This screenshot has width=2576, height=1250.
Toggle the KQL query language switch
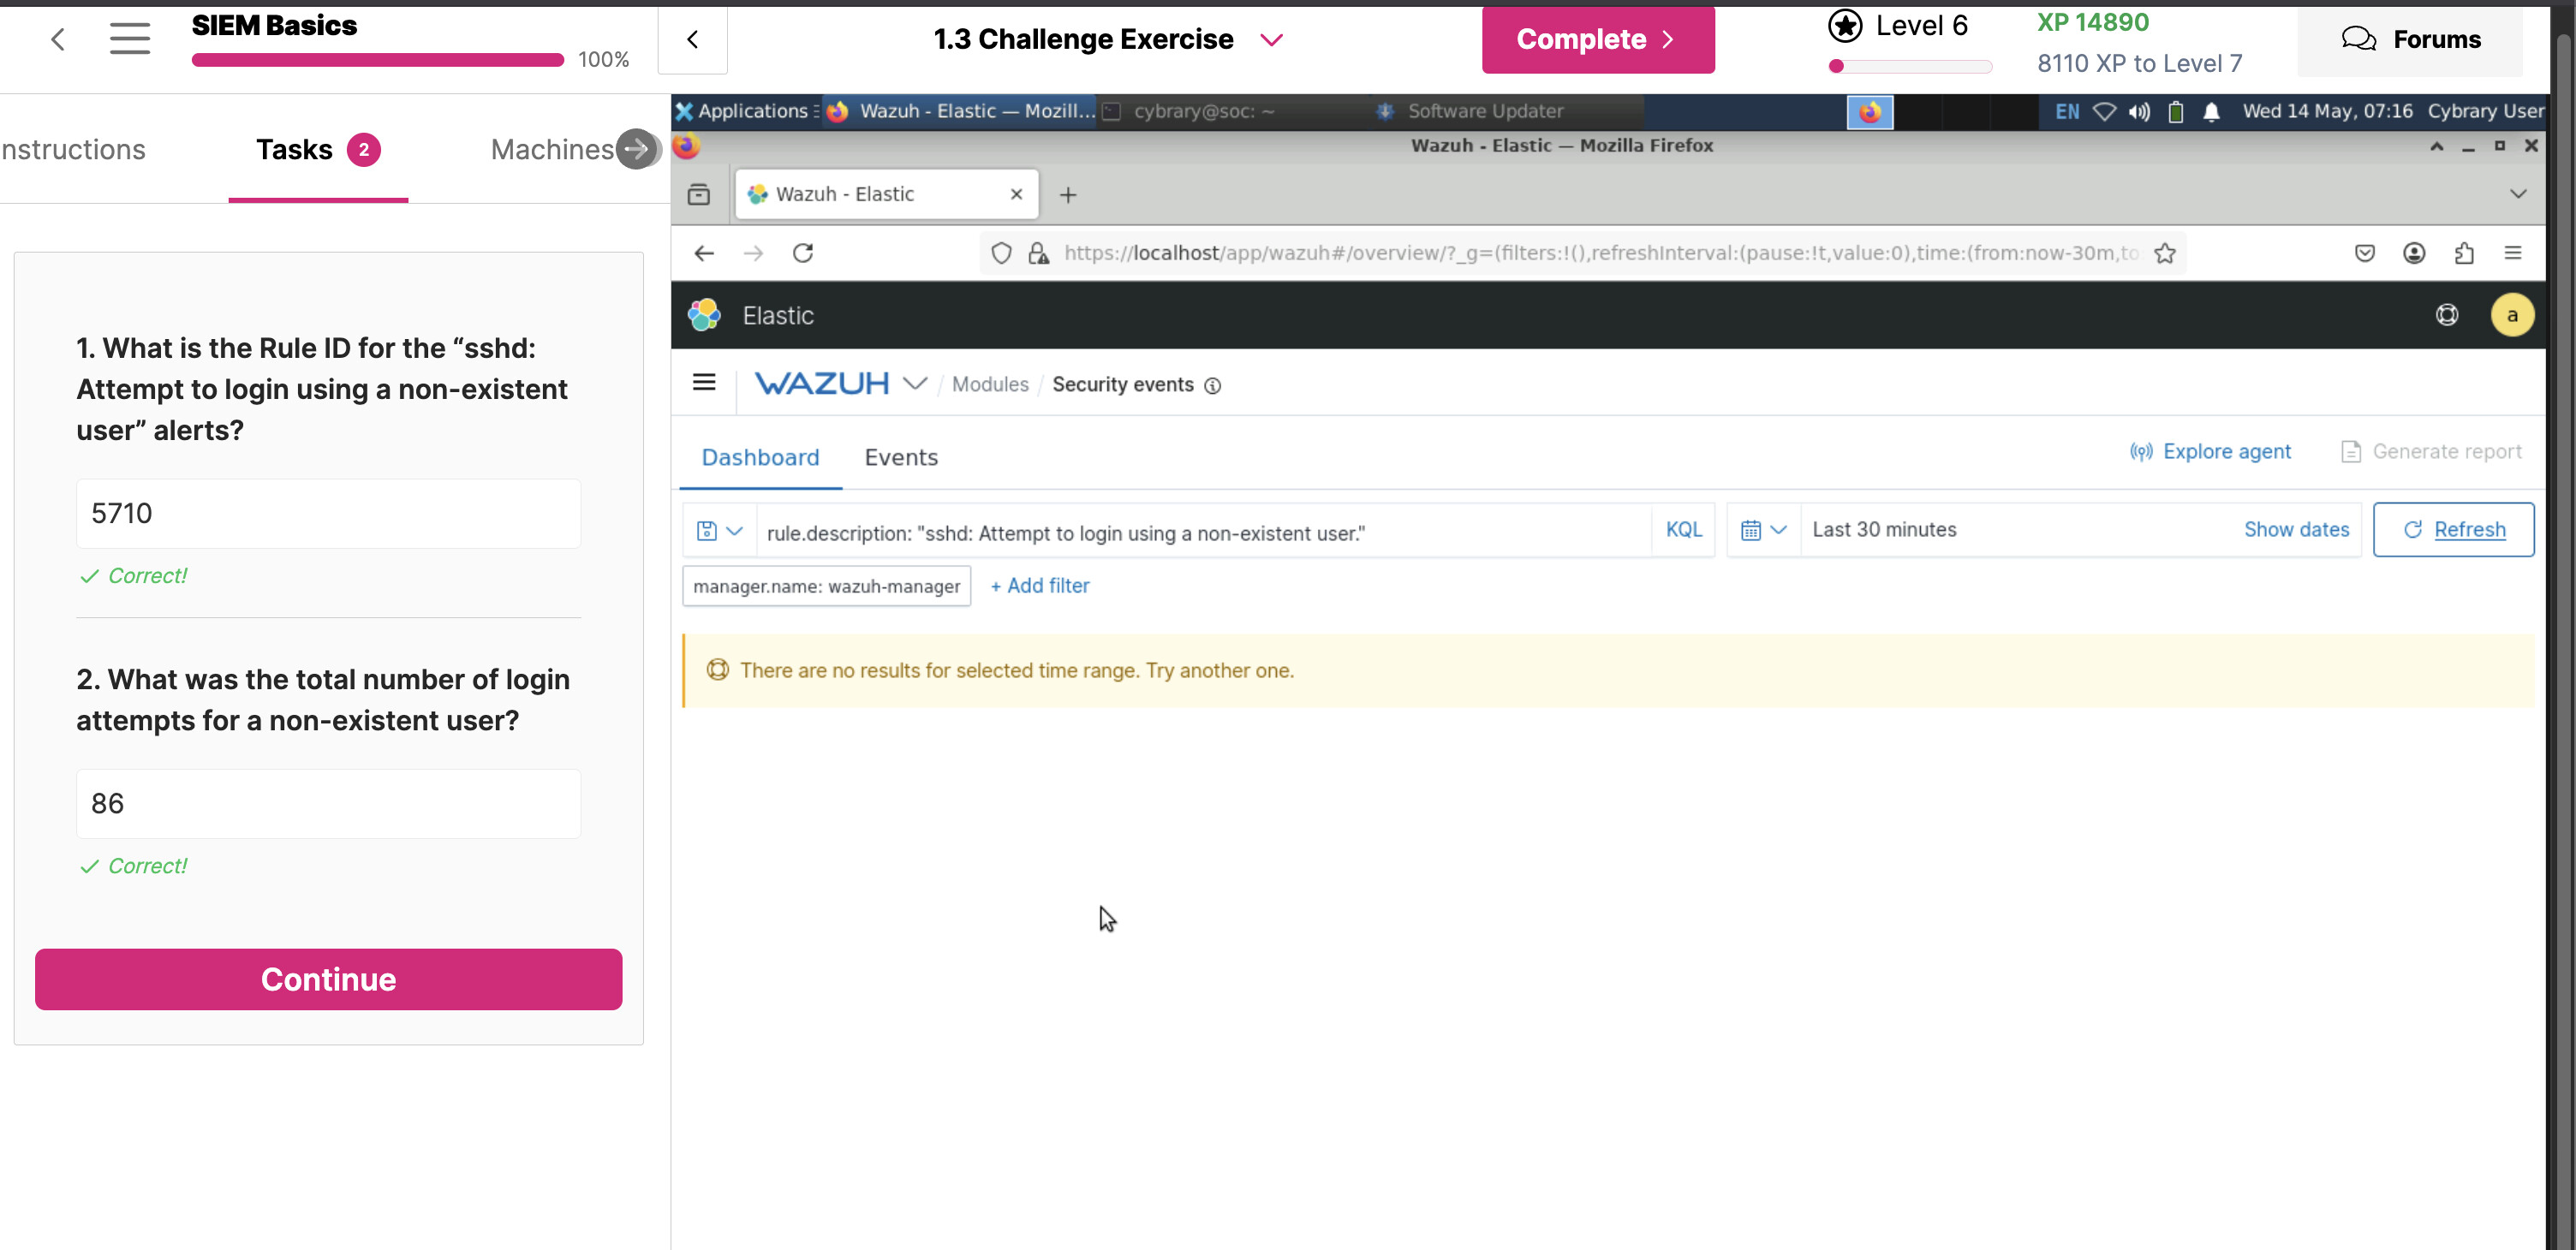click(1683, 530)
